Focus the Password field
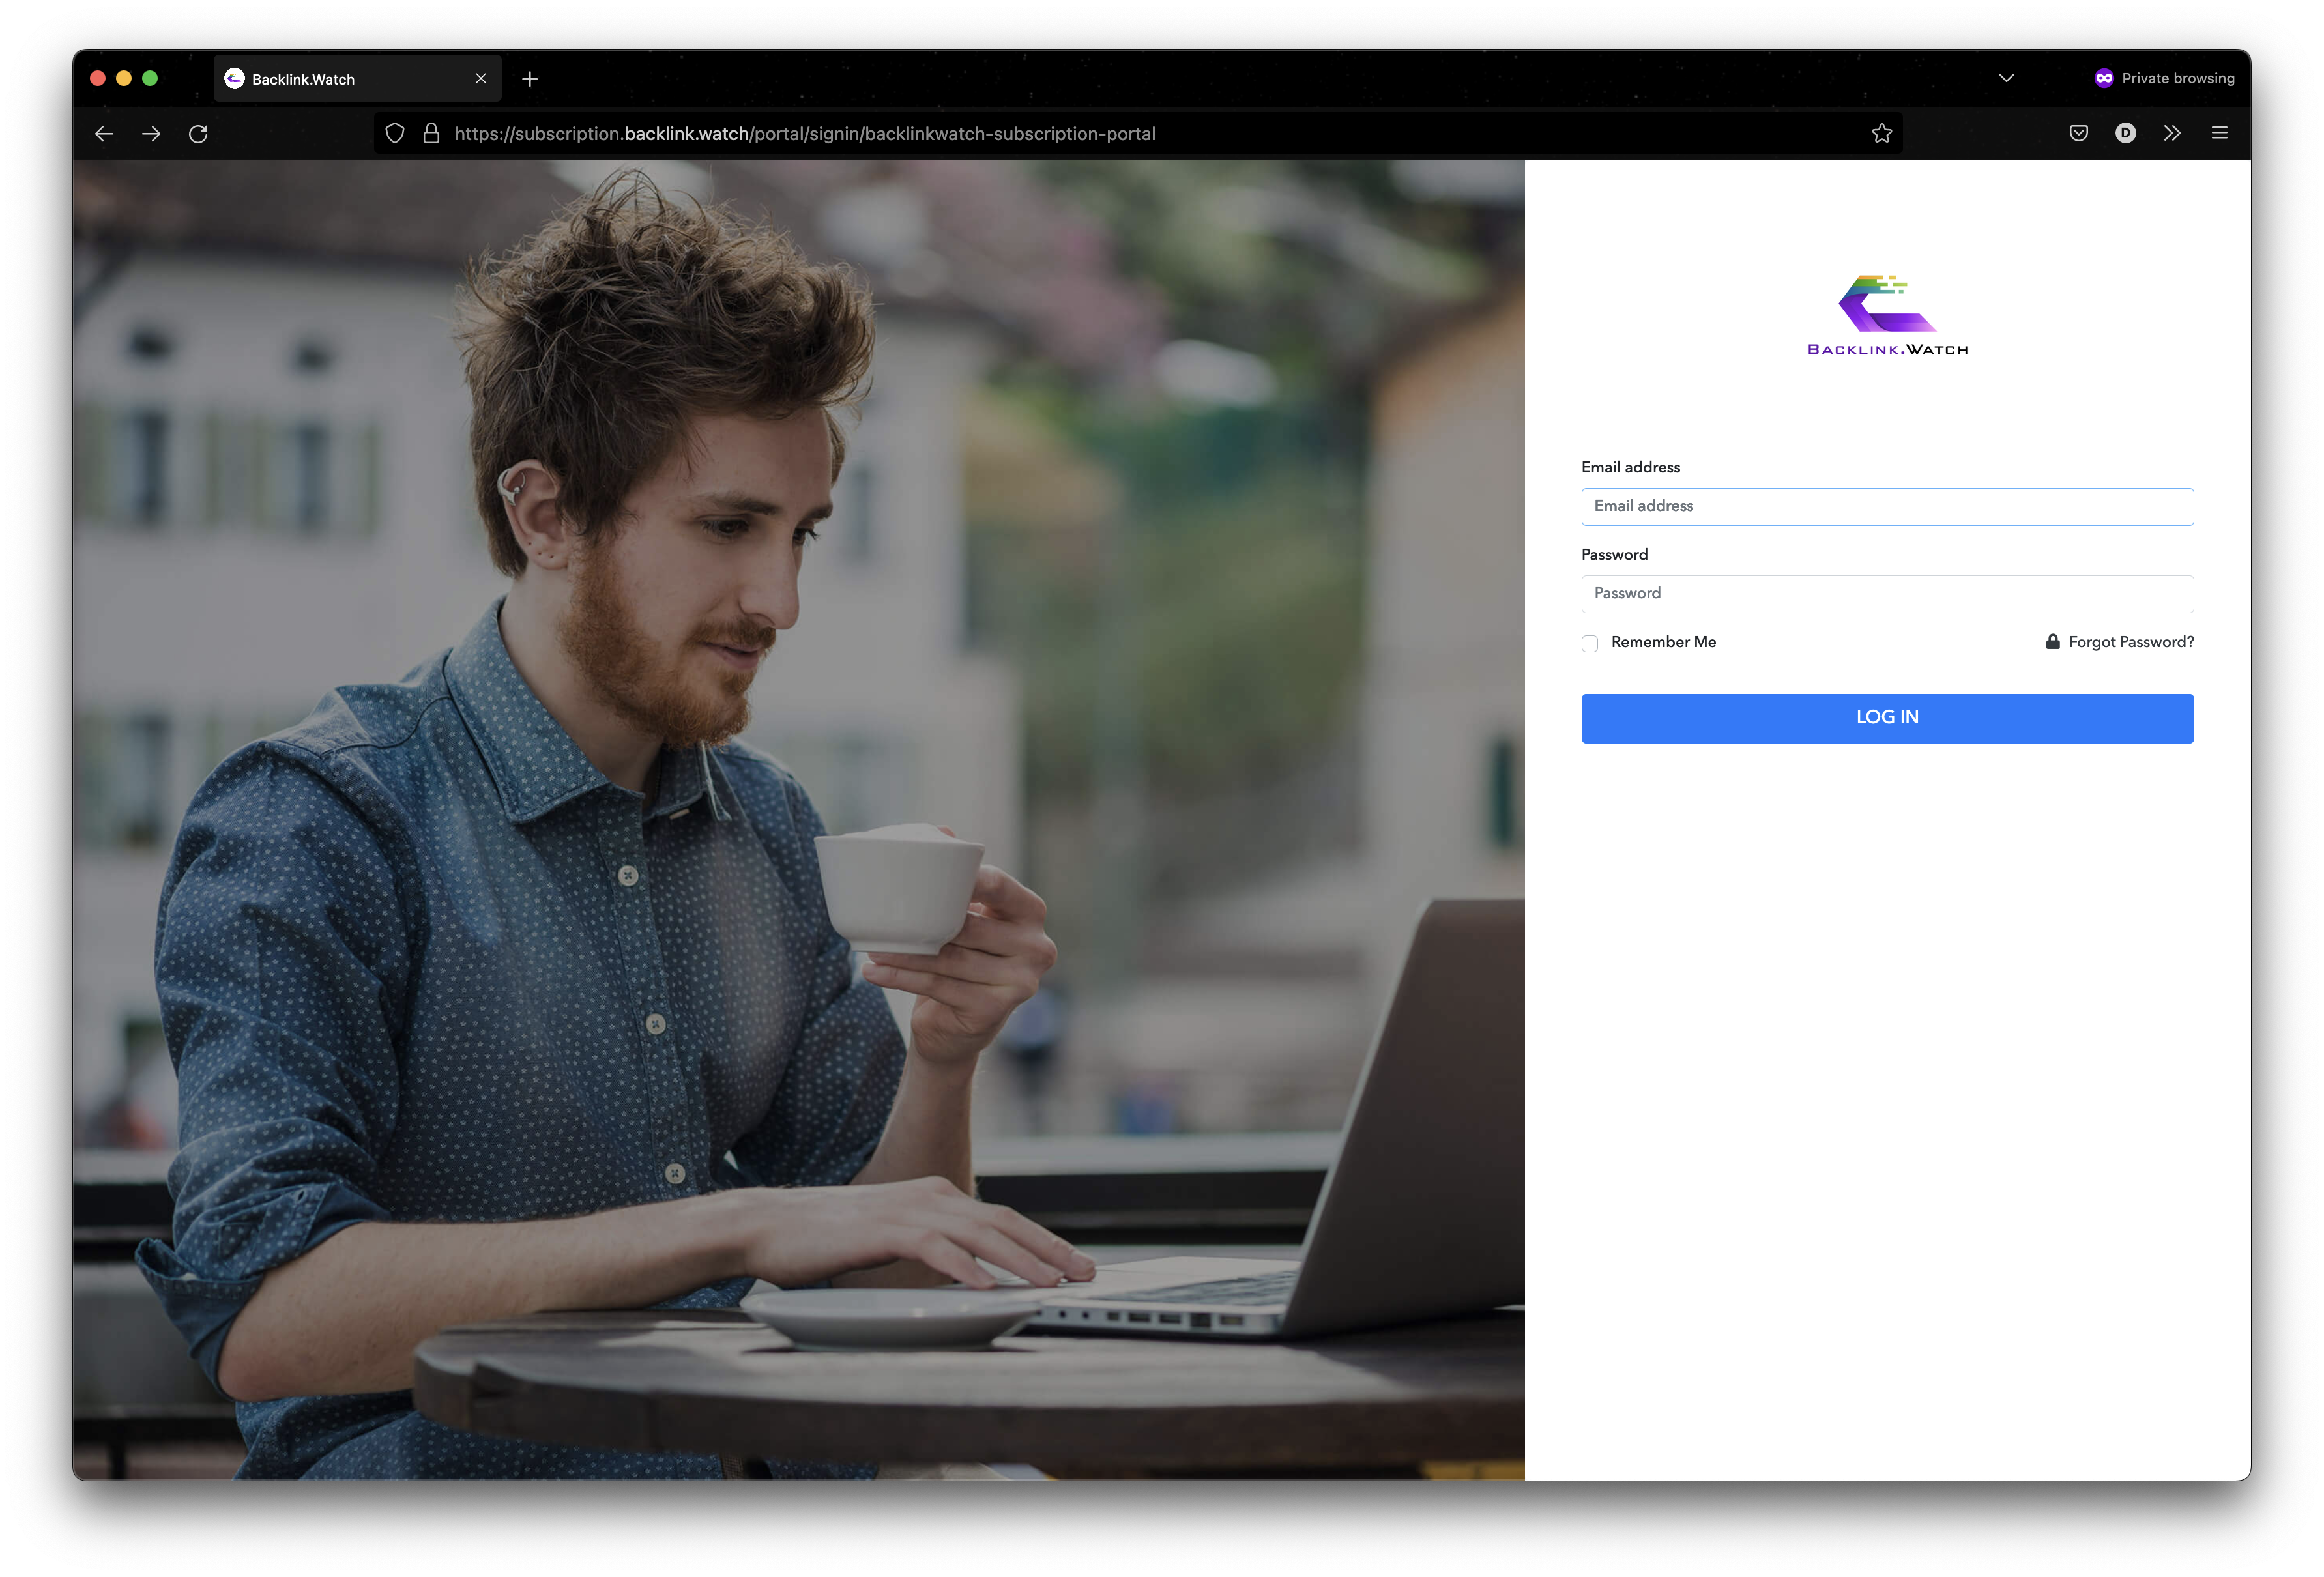The image size is (2324, 1577). point(1887,594)
